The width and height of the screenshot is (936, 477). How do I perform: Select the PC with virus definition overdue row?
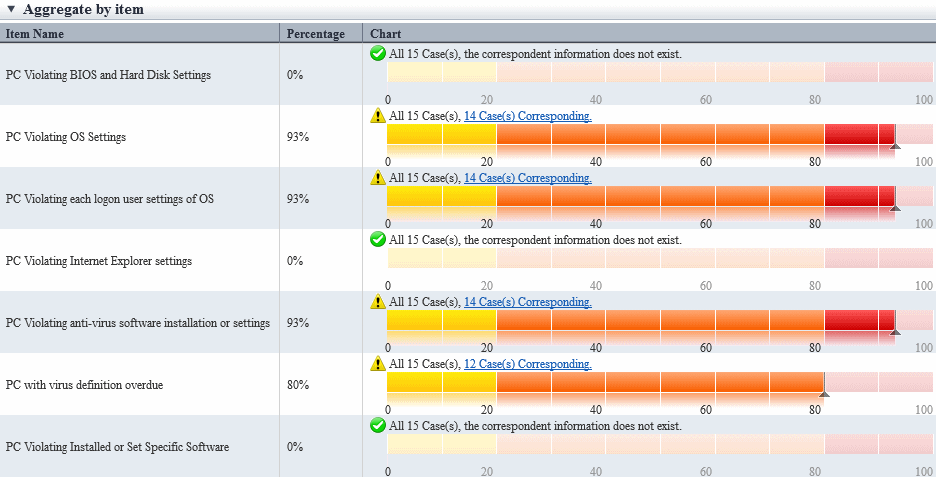pos(468,384)
